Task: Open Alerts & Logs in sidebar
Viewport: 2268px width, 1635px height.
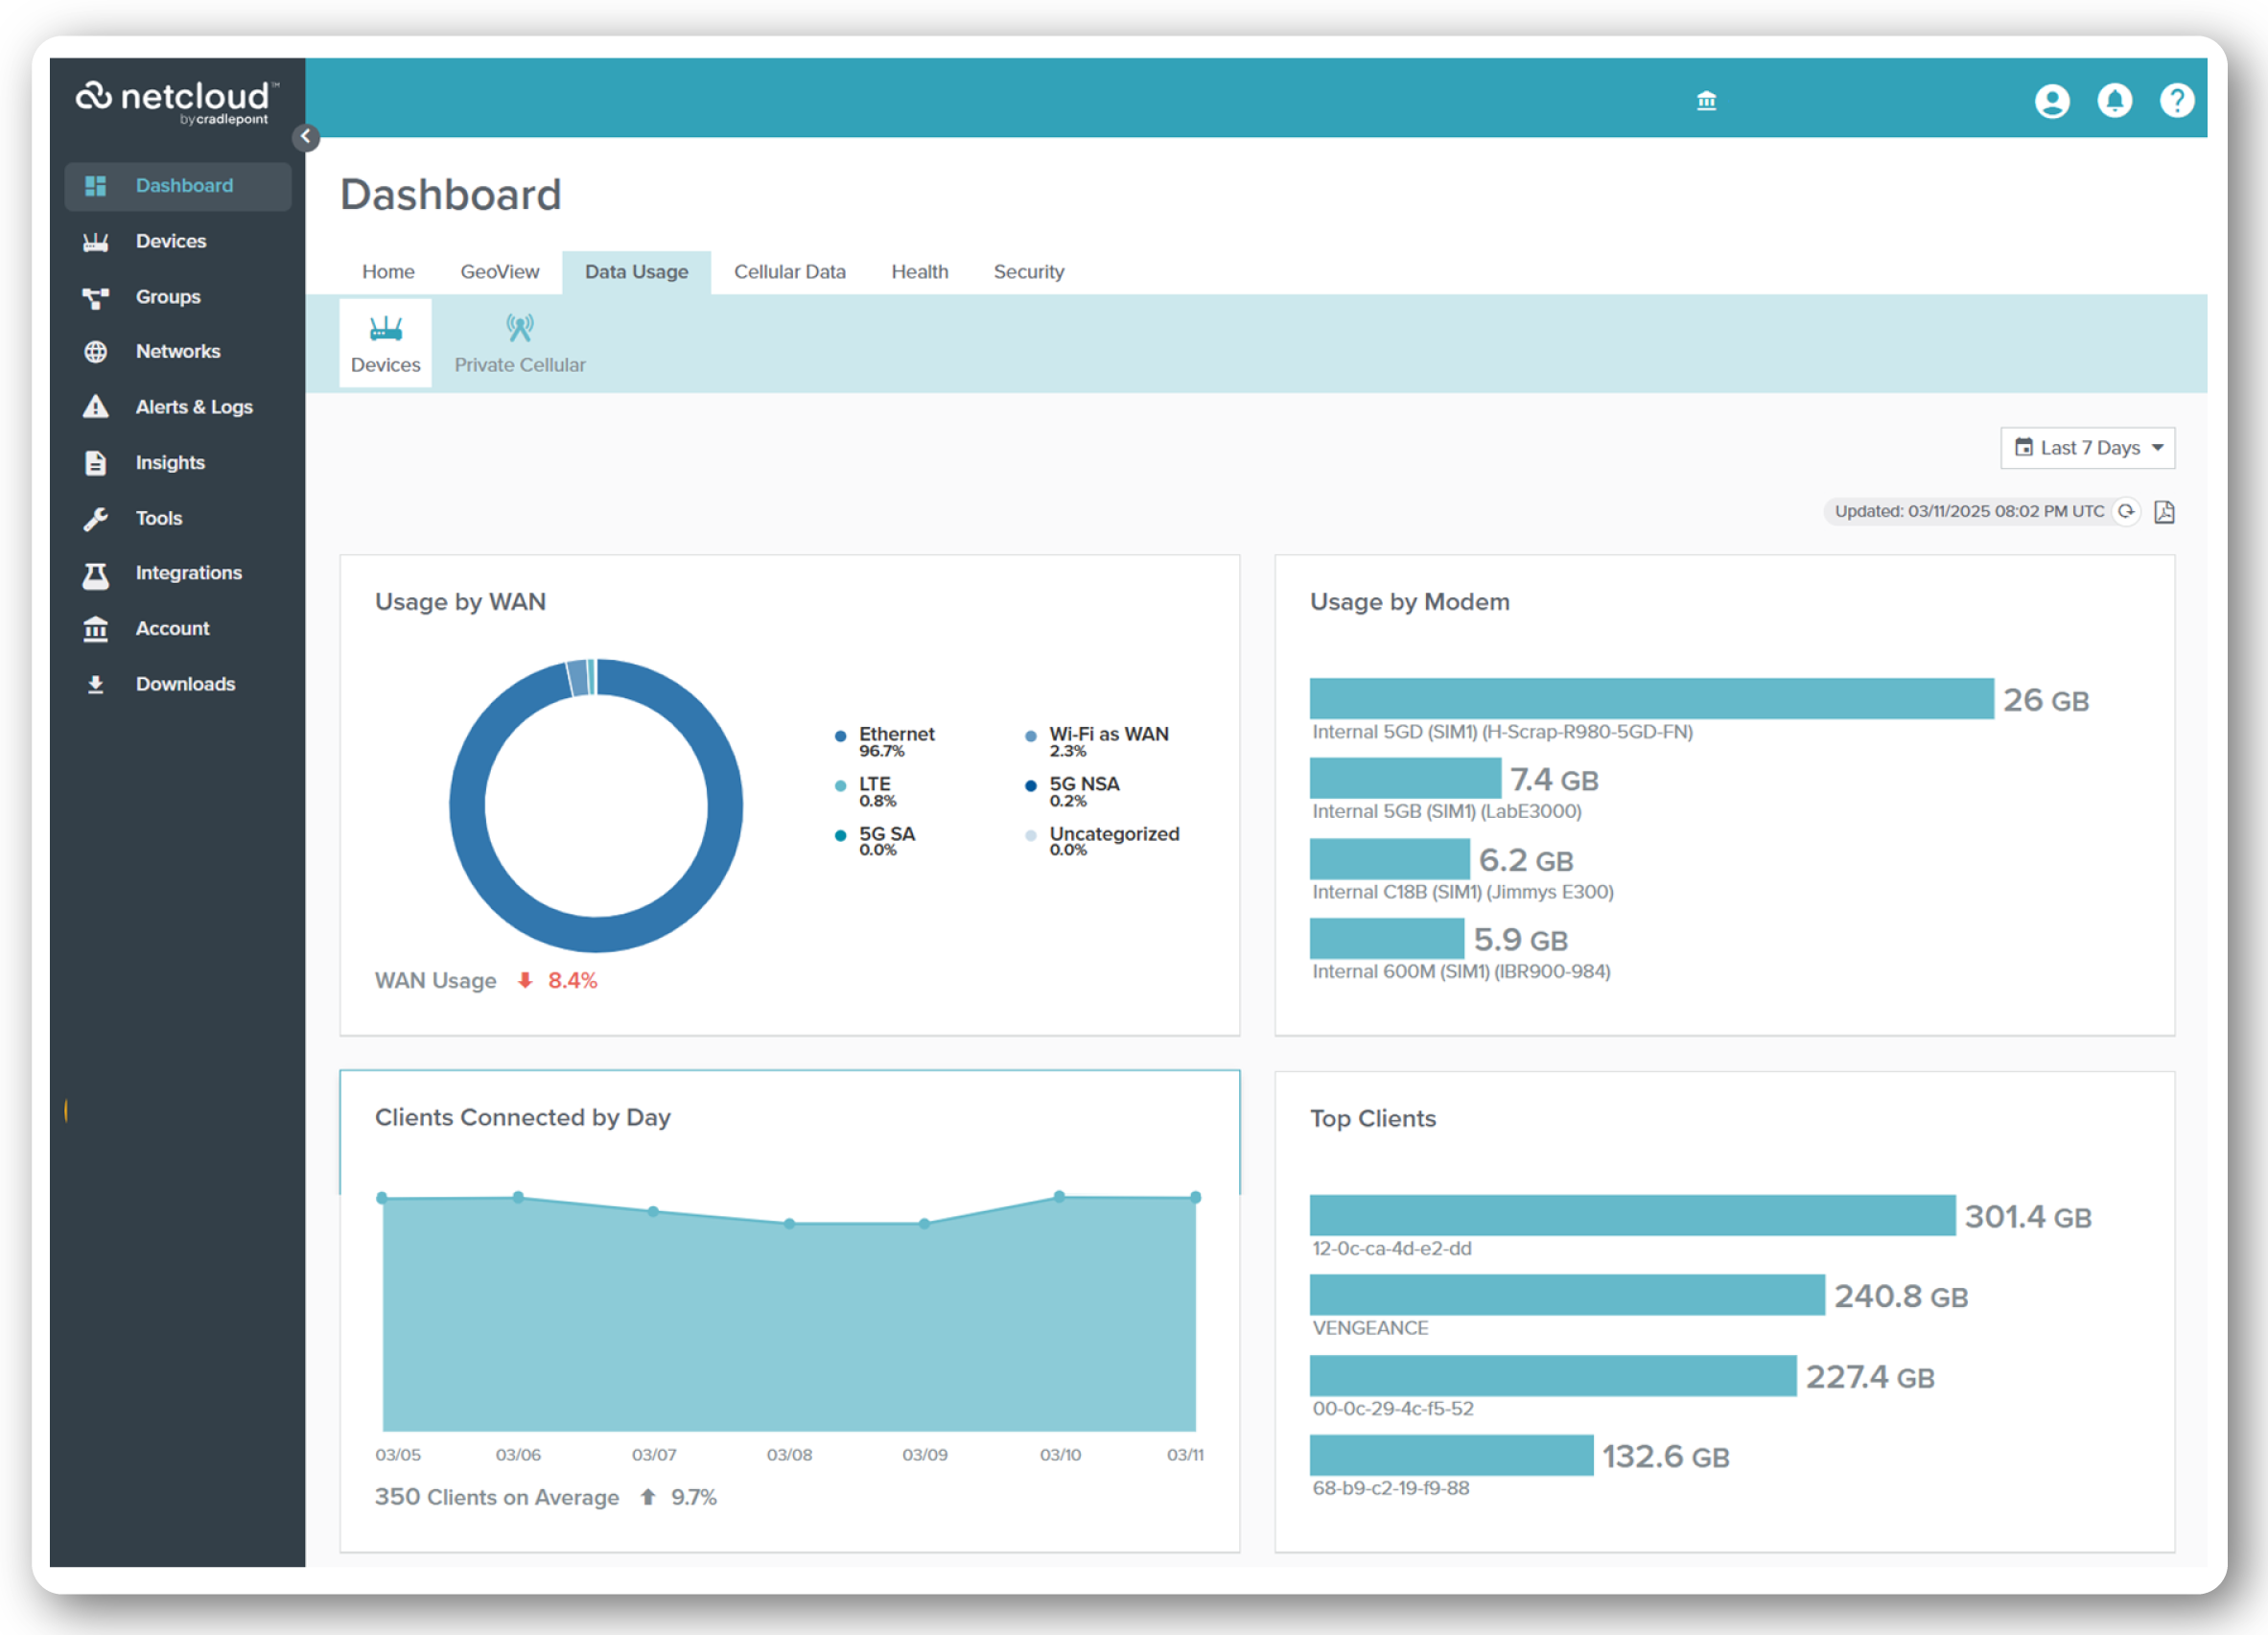Action: pyautogui.click(x=193, y=407)
